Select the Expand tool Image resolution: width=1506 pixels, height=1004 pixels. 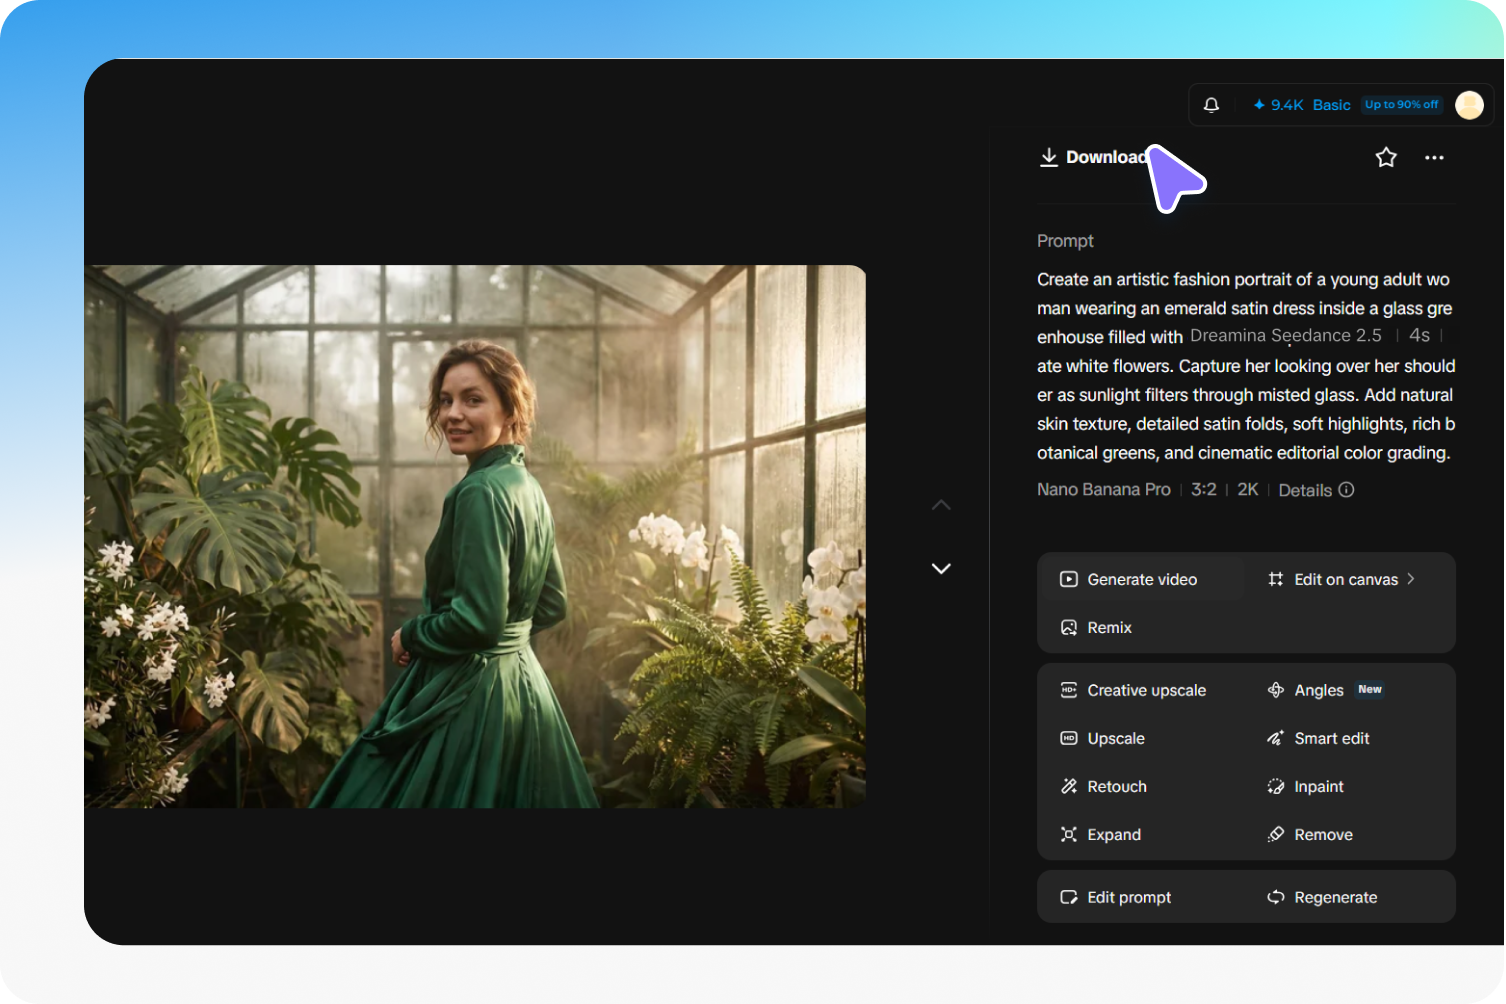[x=1100, y=834]
